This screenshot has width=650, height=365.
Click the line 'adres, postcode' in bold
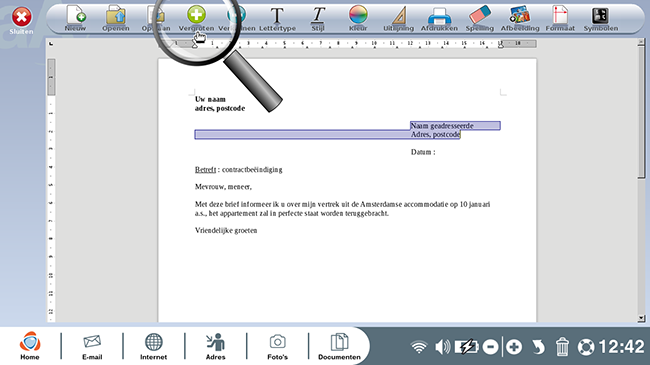(220, 108)
